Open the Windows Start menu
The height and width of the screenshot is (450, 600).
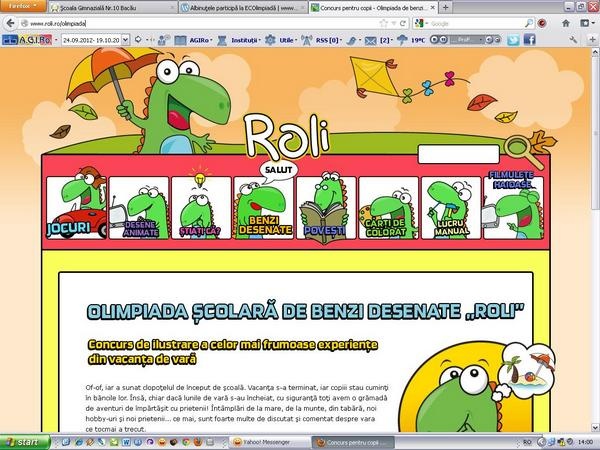tap(25, 442)
